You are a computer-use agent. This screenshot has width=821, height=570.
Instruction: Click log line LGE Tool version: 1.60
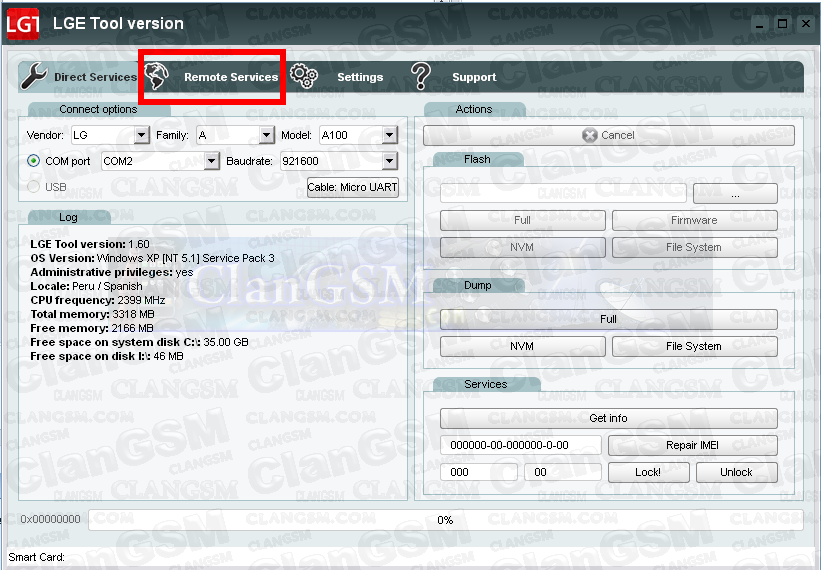point(90,244)
